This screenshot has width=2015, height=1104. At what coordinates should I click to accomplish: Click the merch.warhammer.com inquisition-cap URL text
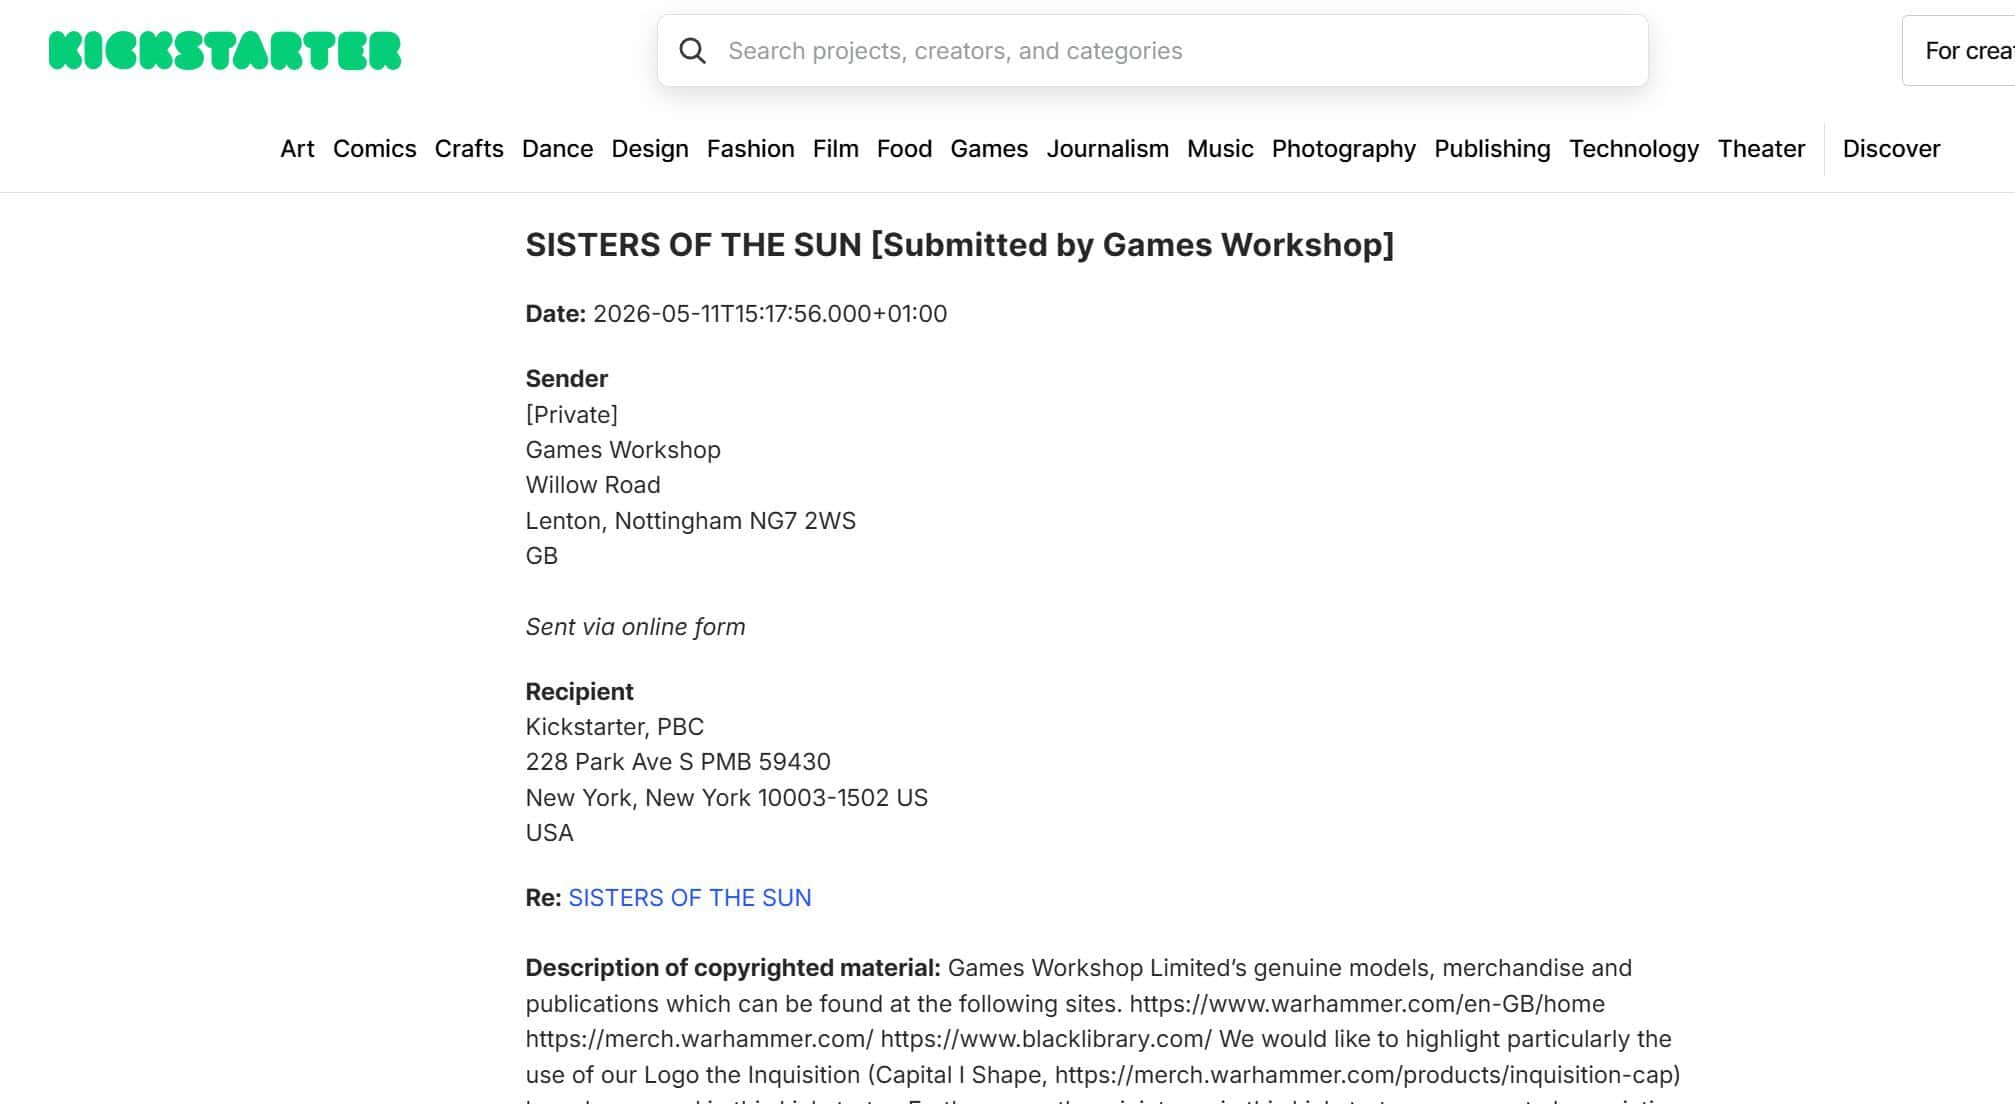(1367, 1075)
